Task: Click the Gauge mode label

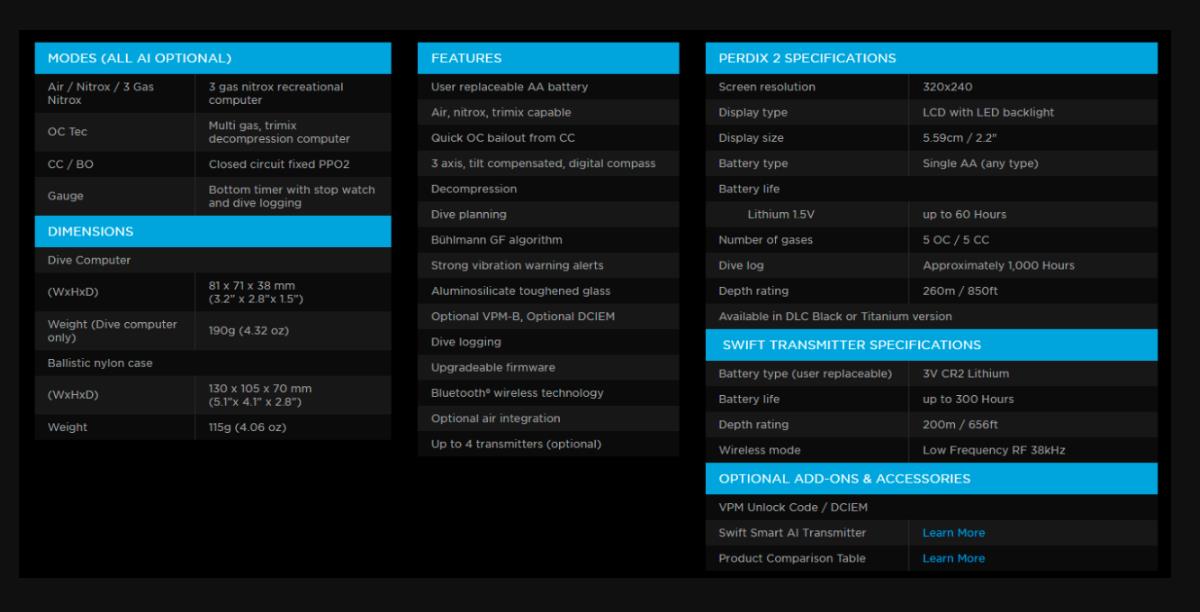Action: (66, 196)
